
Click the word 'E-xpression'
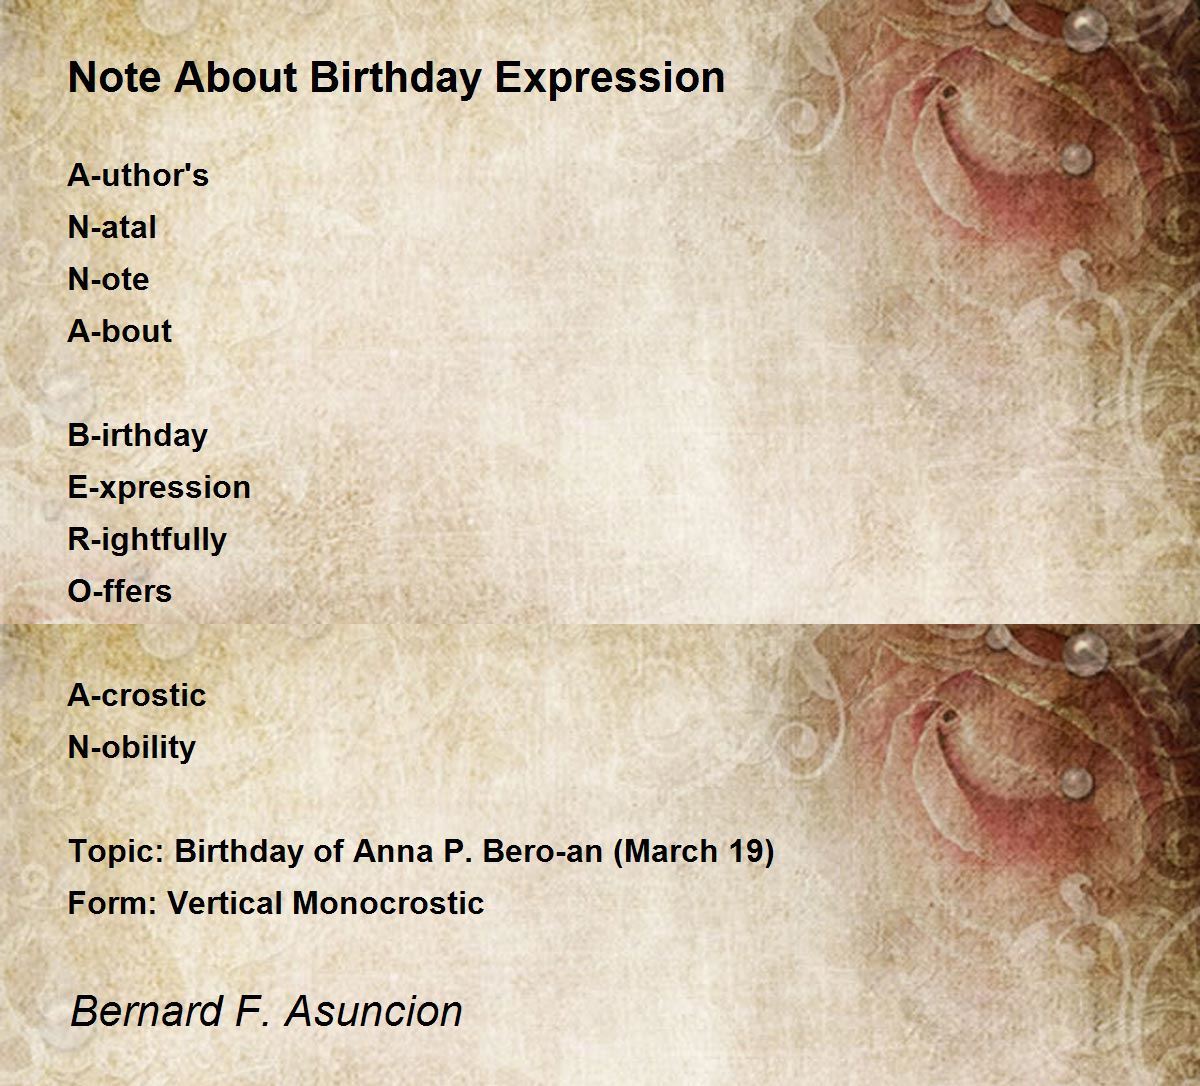tap(159, 487)
